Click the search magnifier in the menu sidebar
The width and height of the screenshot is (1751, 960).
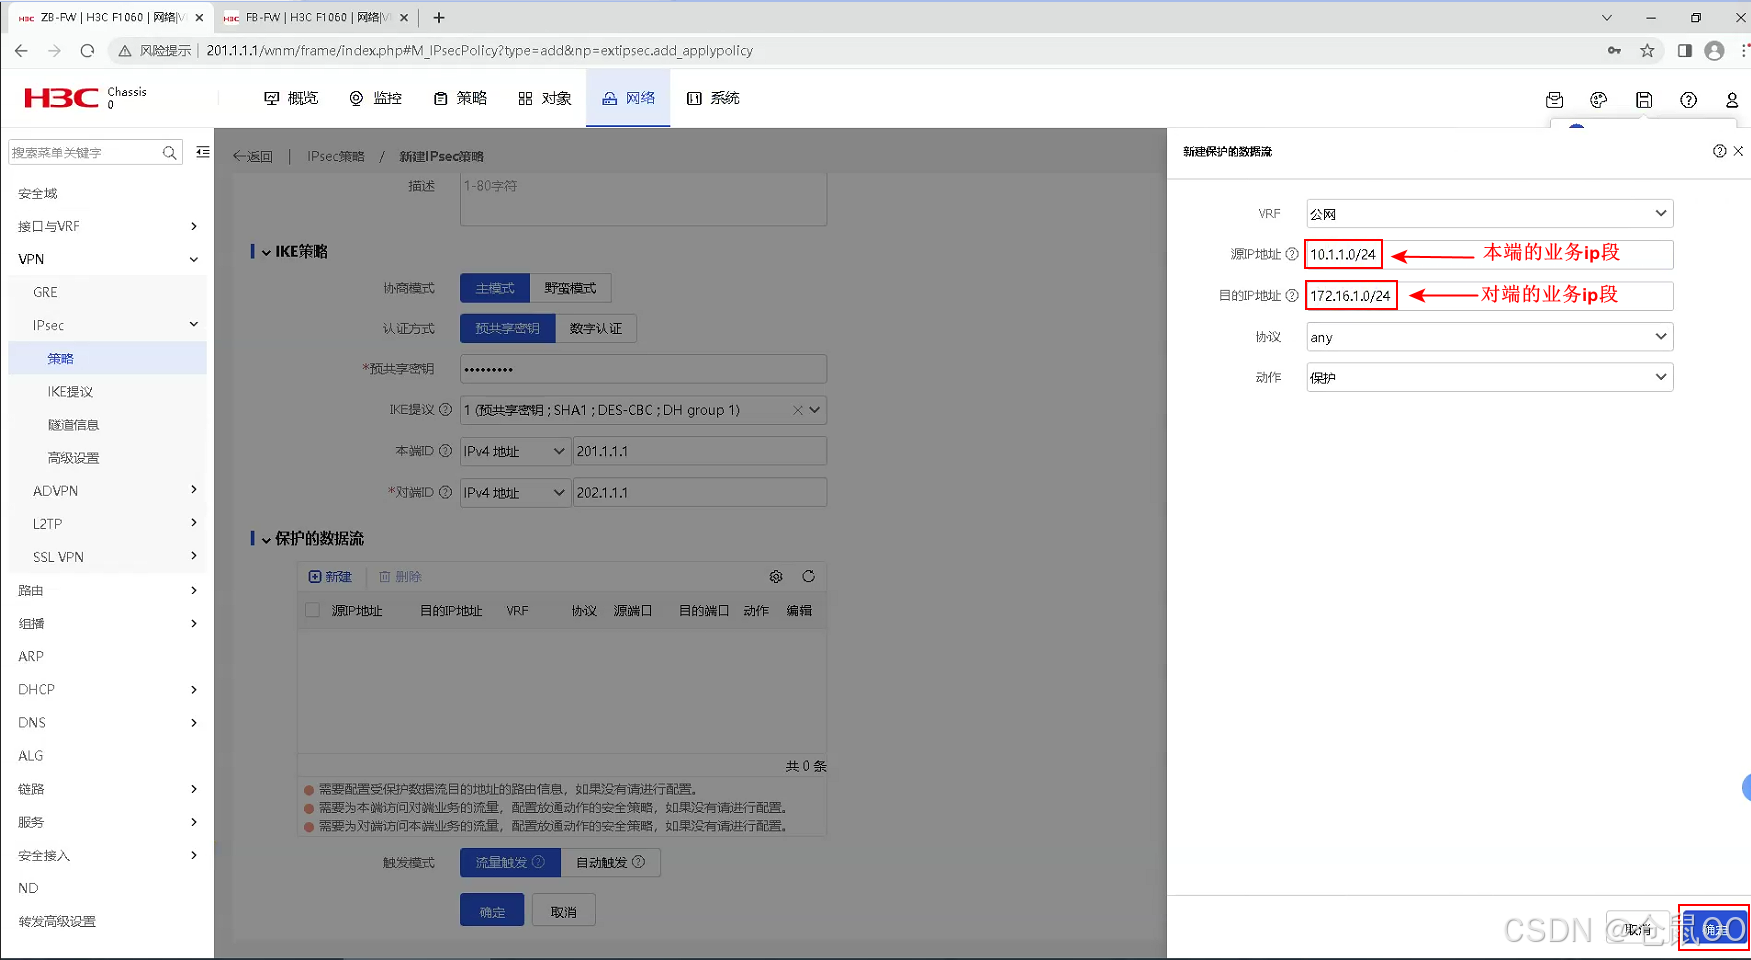point(170,152)
